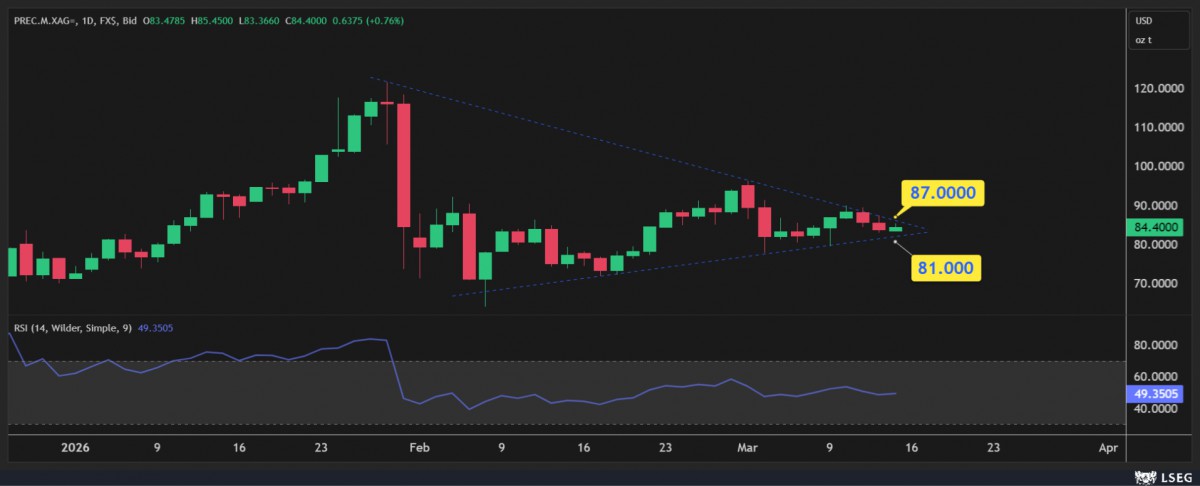Click the 81.000 yellow price callout
Screen dimensions: 1200x486
945,268
